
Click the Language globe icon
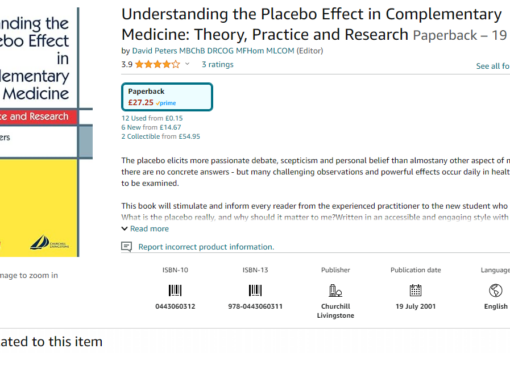[x=496, y=290]
